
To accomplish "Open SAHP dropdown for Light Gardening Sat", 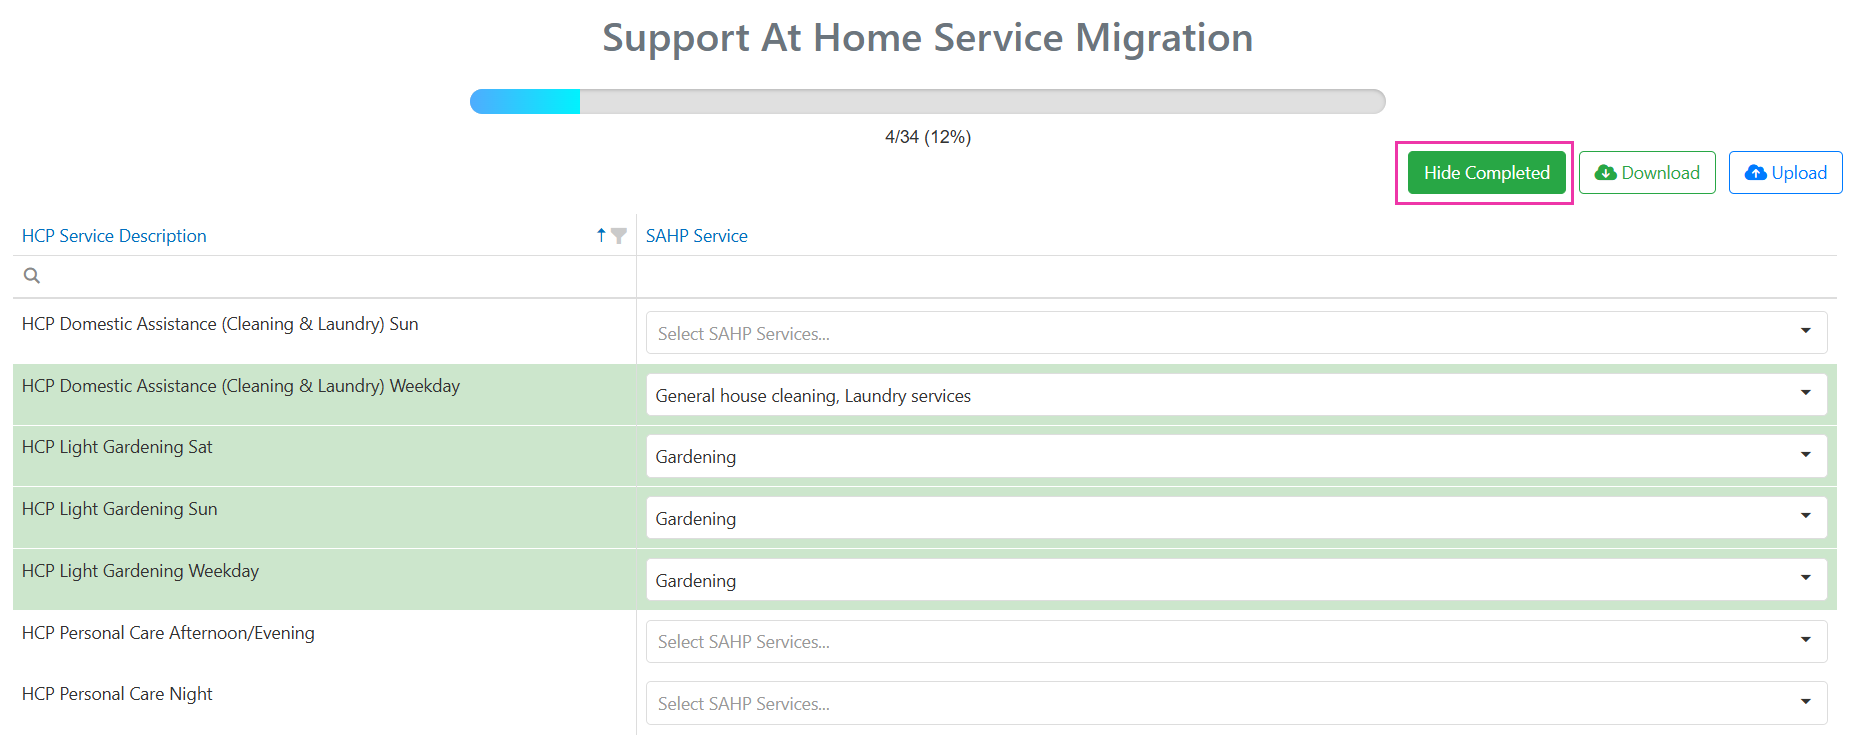I will pos(1236,456).
